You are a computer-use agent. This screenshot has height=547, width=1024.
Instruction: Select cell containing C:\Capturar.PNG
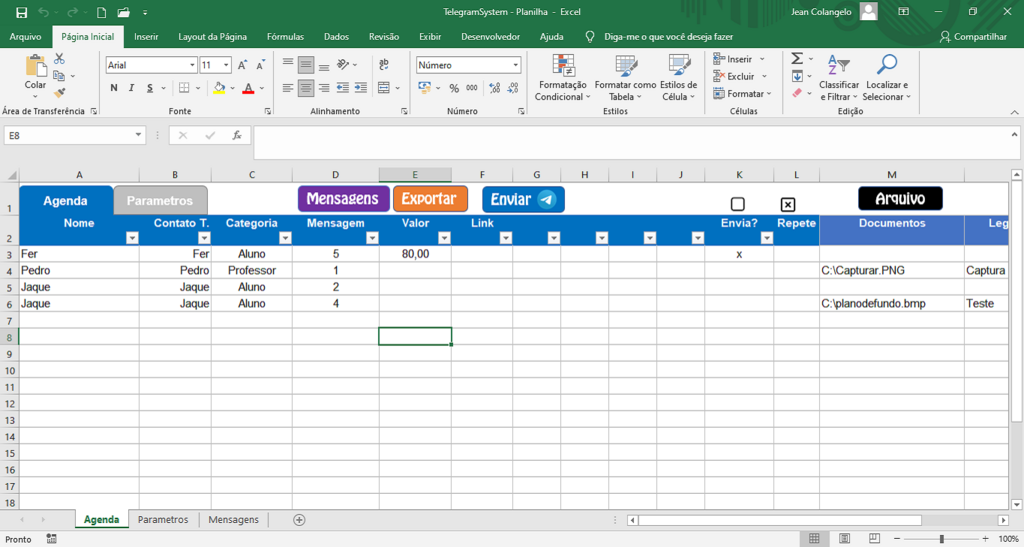click(891, 270)
